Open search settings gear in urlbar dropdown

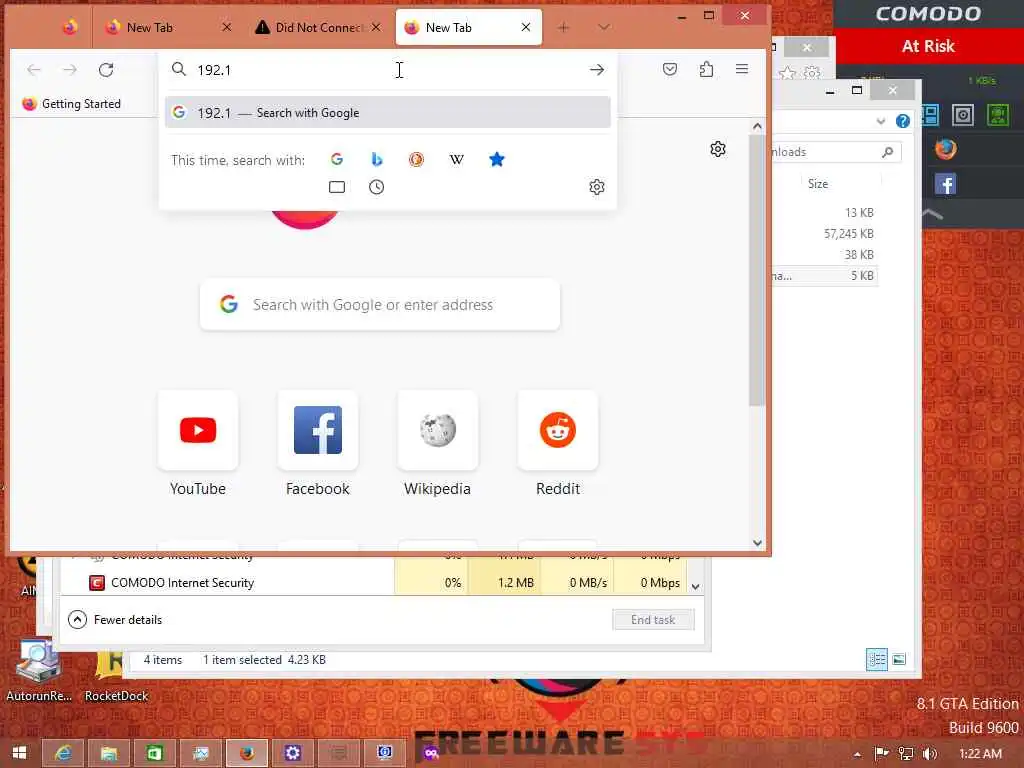[x=596, y=187]
